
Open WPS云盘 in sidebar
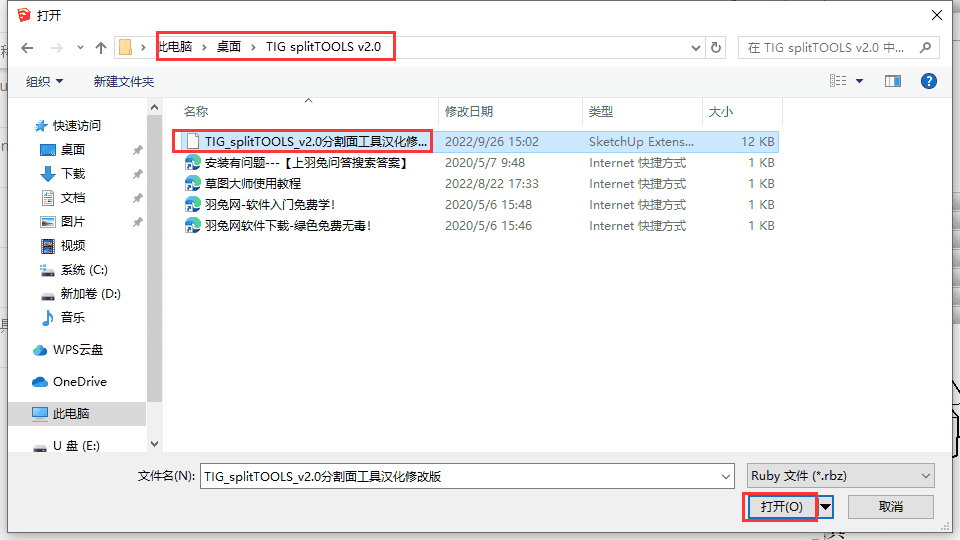click(x=78, y=350)
